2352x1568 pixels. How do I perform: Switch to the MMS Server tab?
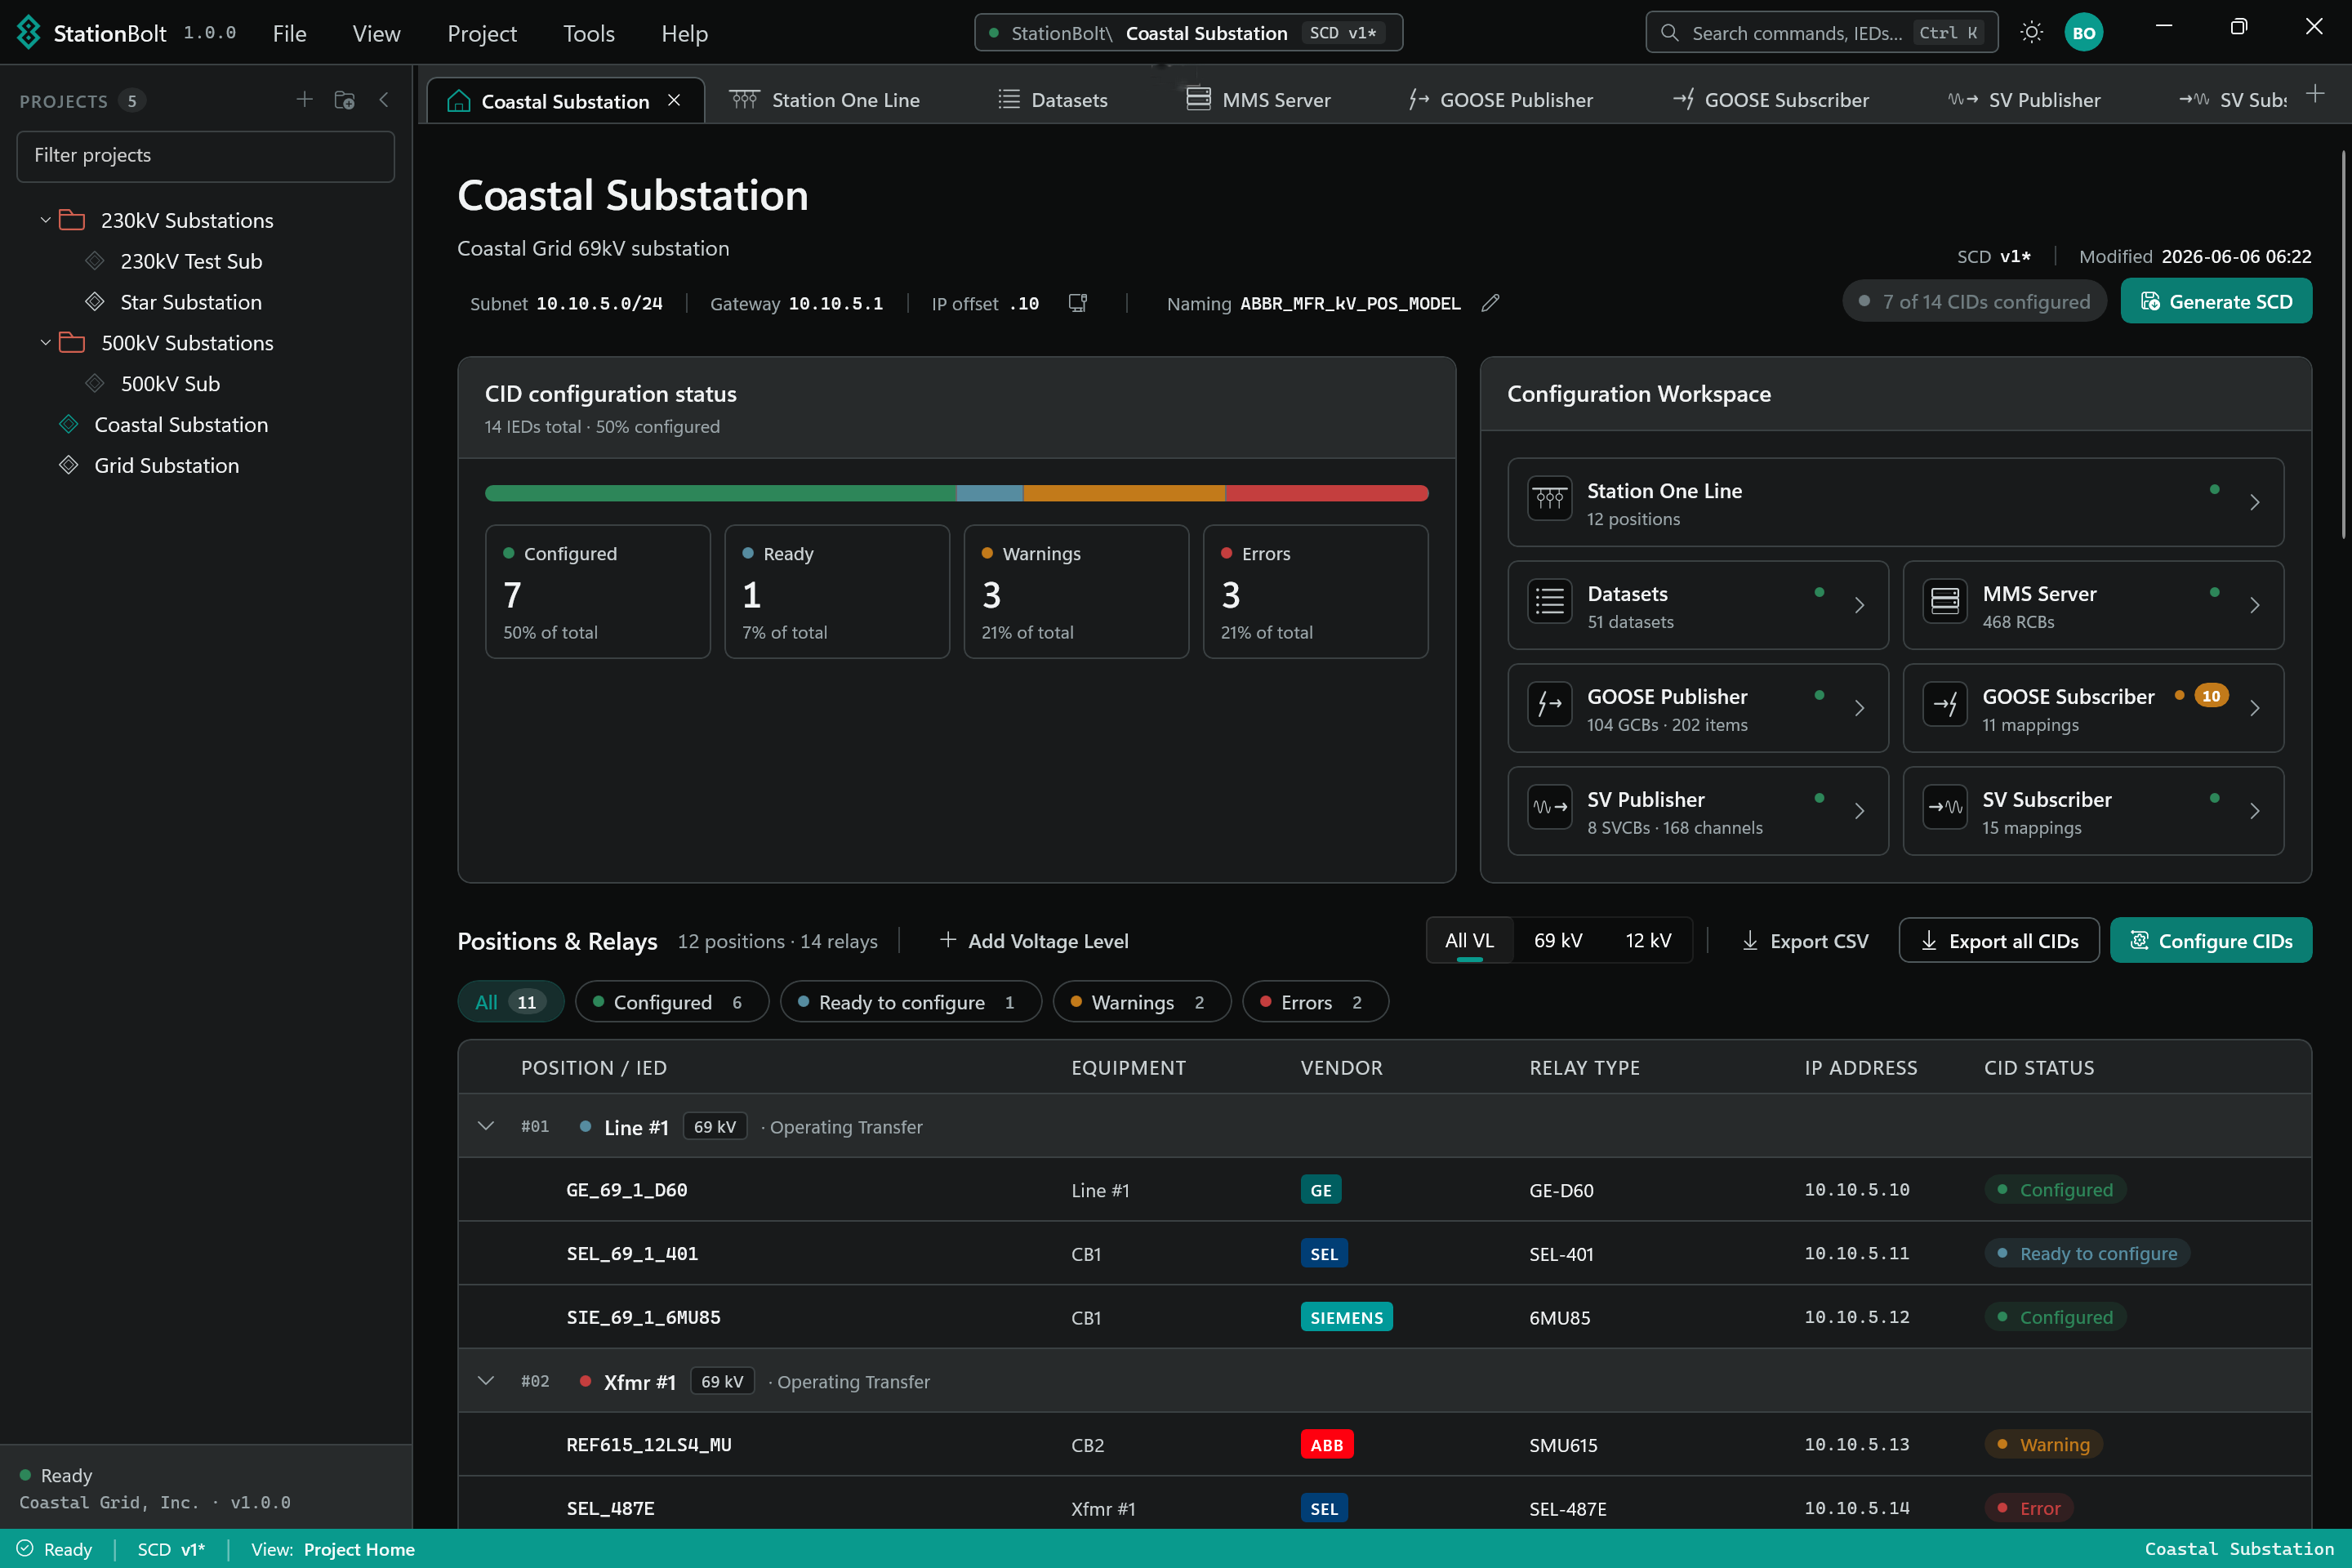[1258, 100]
